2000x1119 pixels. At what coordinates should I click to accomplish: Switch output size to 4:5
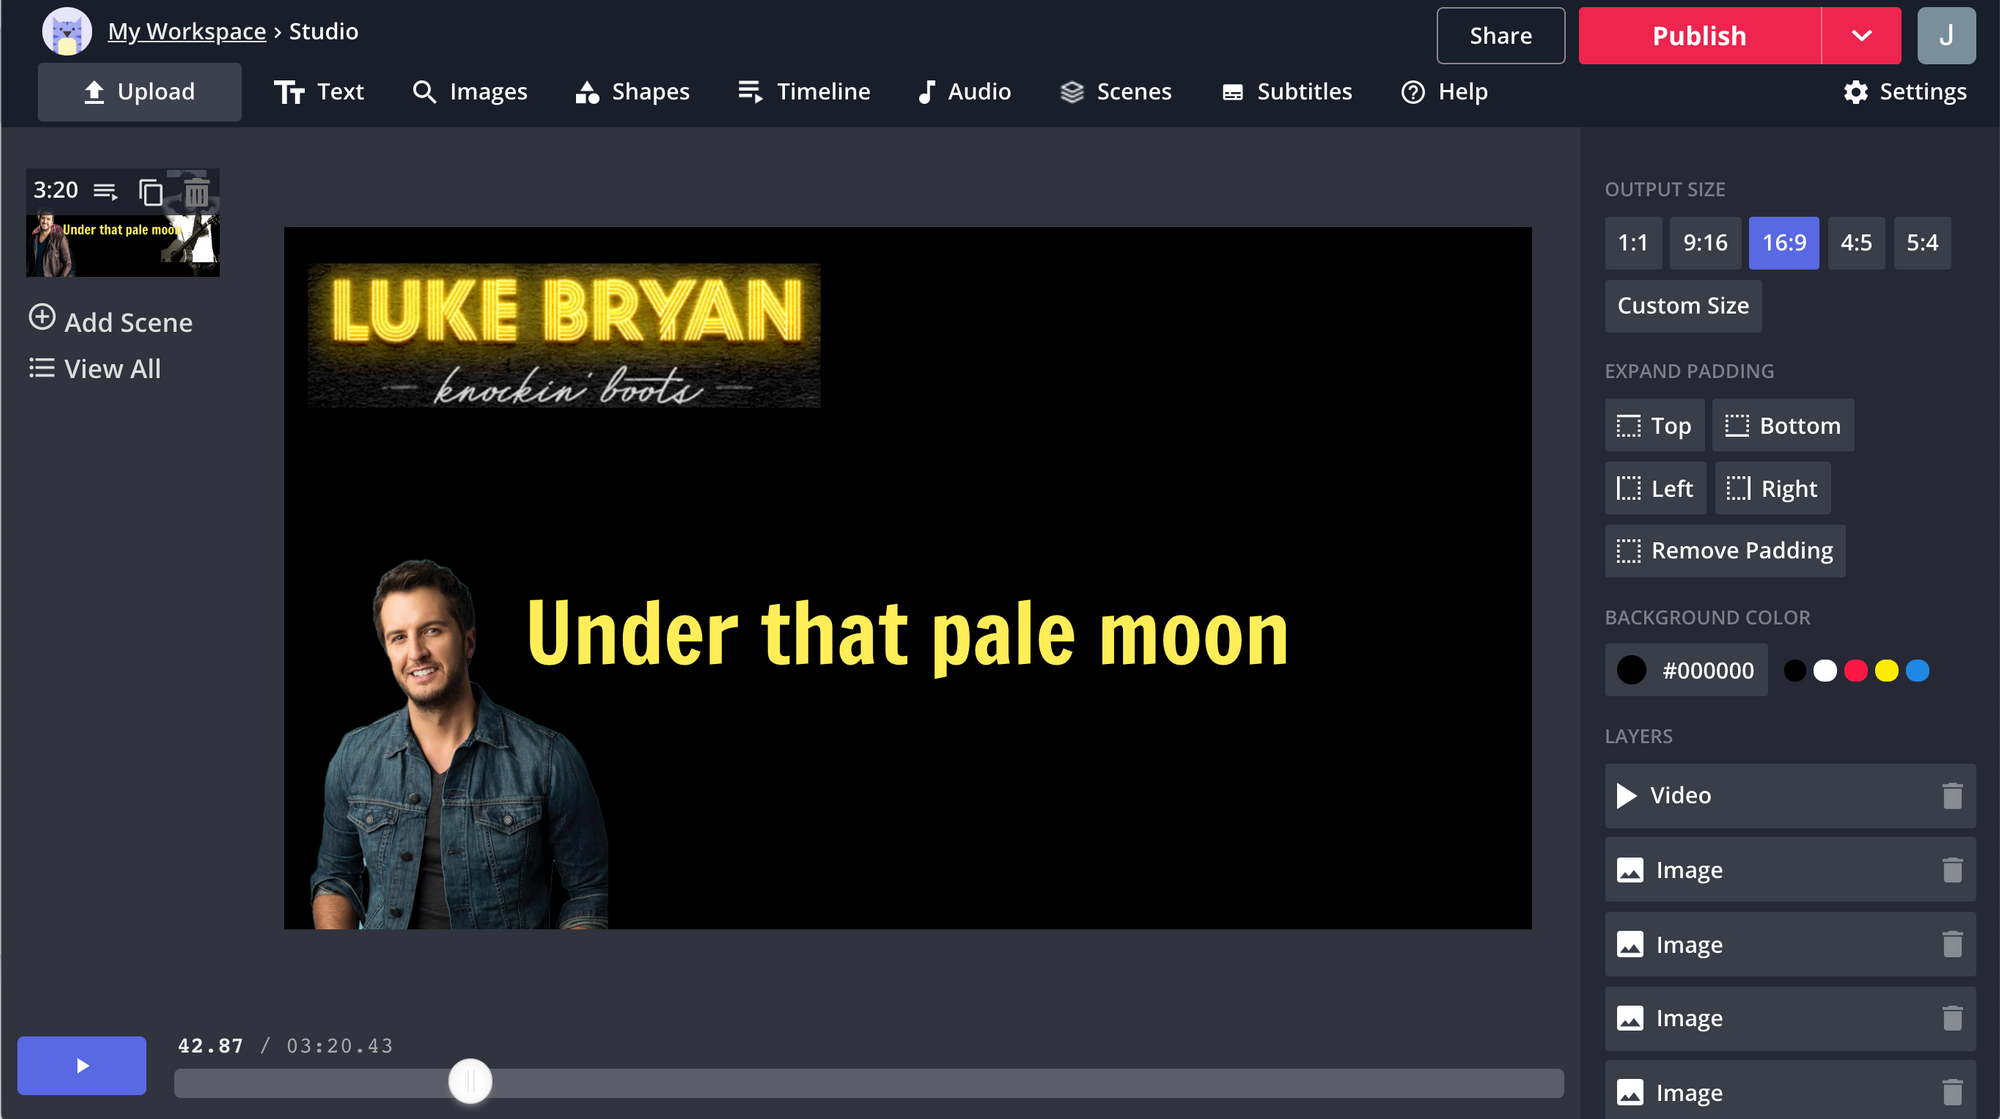(1855, 243)
